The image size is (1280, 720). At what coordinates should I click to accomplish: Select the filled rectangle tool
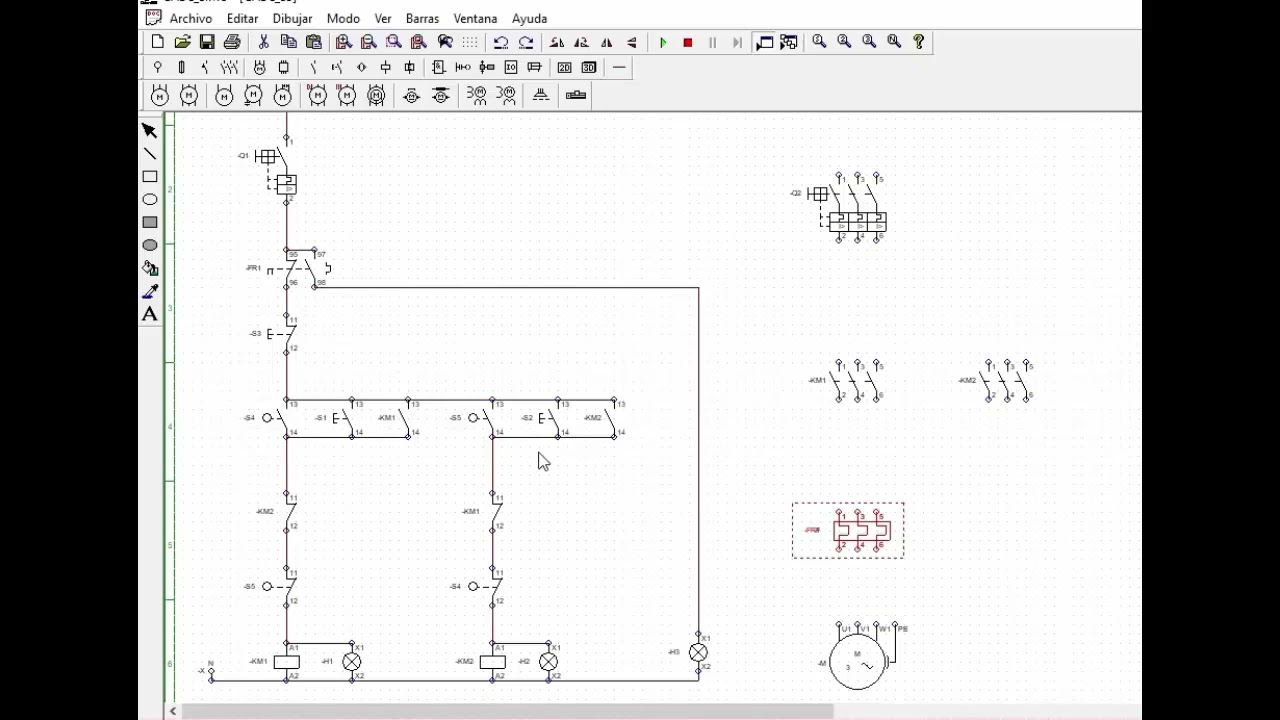[x=150, y=222]
